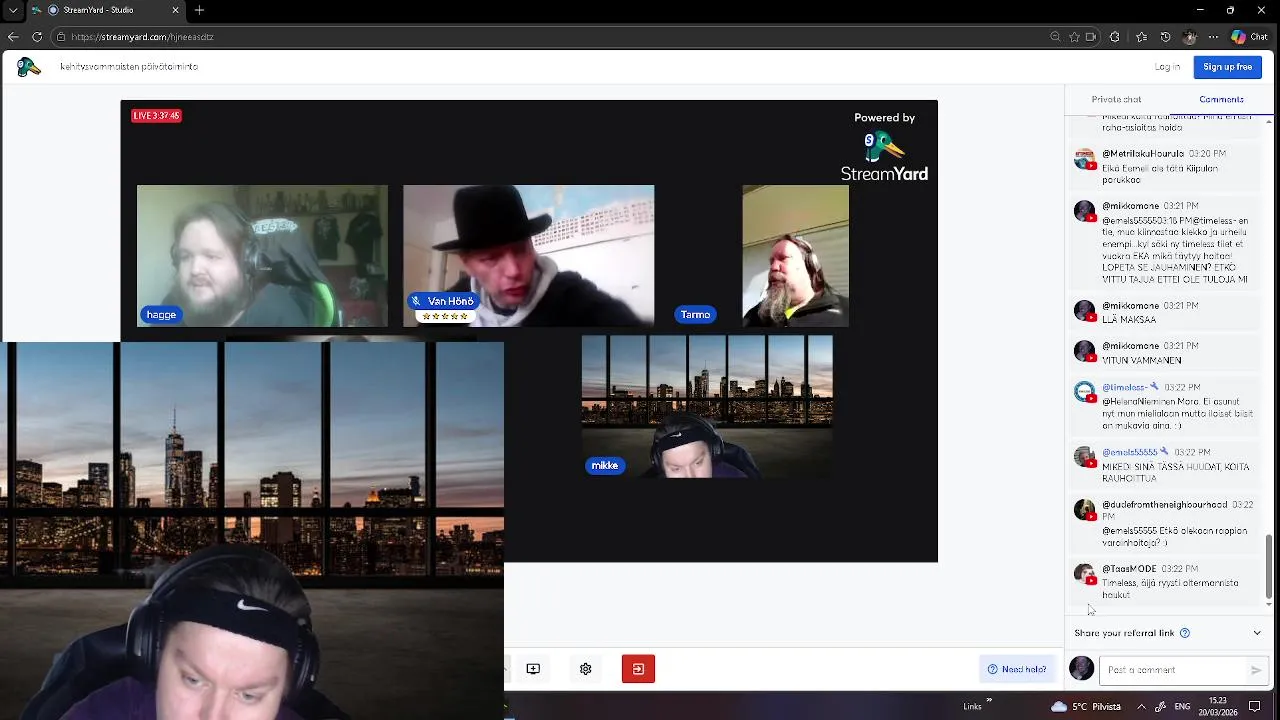This screenshot has height=720, width=1280.
Task: Open the tab search dropdown arrow
Action: click(x=13, y=10)
